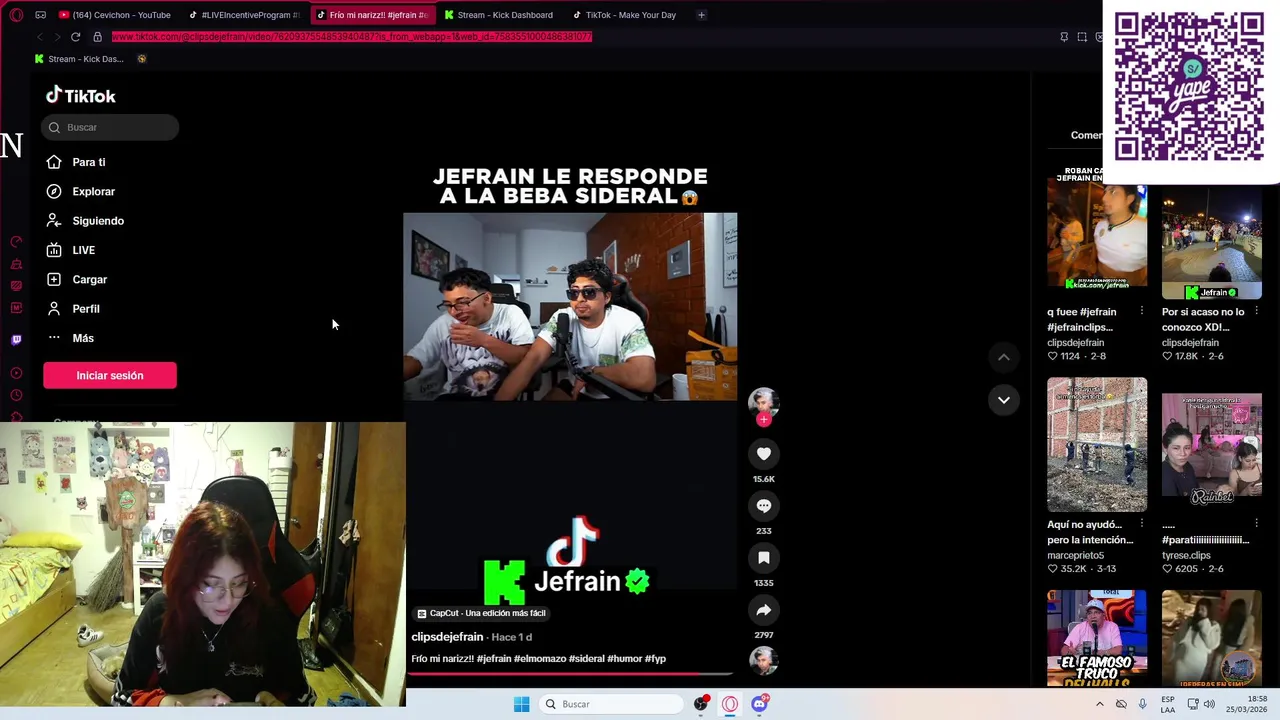Screen dimensions: 1280x720
Task: Open the creator avatar above the like button
Action: (764, 402)
